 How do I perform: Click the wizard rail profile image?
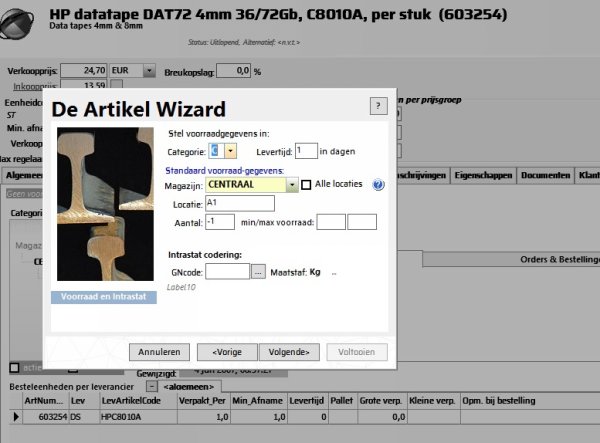pyautogui.click(x=105, y=204)
